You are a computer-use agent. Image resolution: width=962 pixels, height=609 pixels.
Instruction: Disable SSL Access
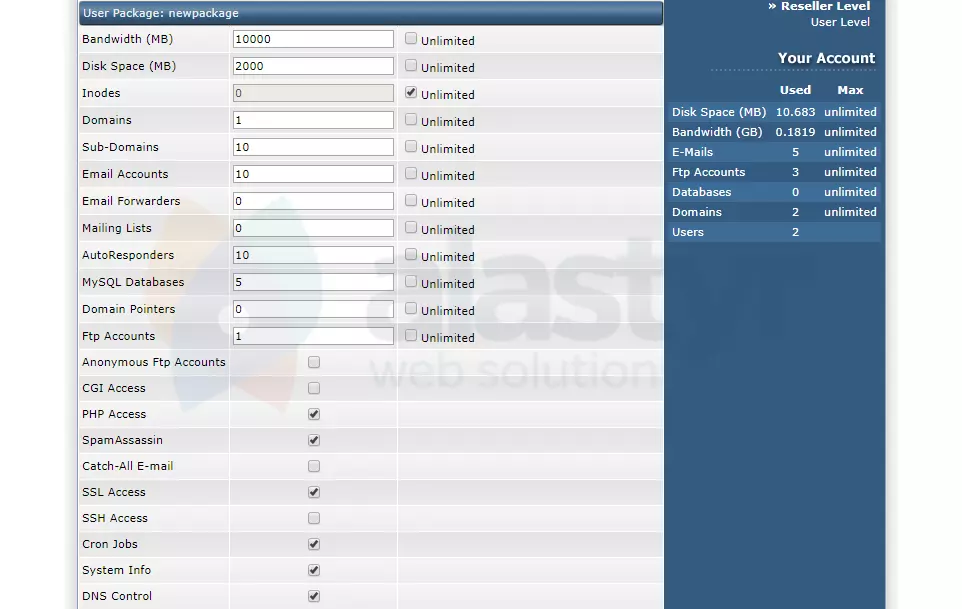coord(313,492)
